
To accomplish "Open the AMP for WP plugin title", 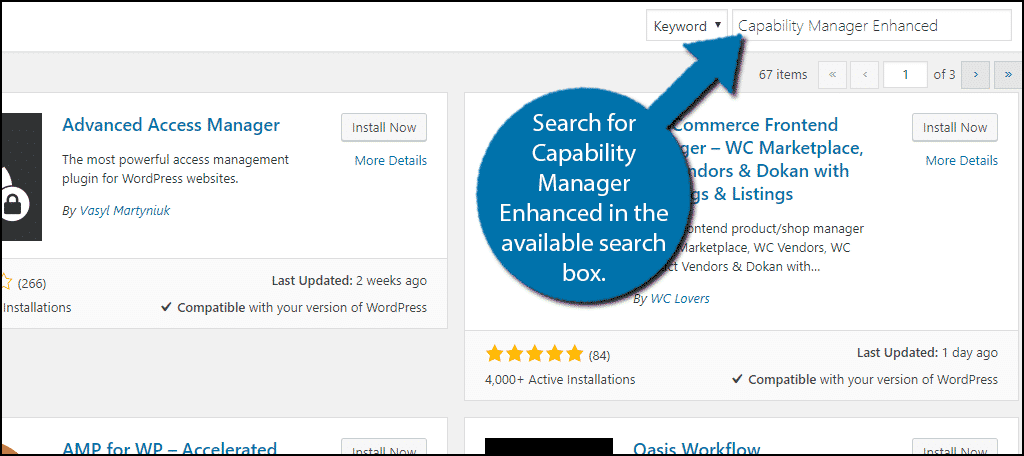I will (x=170, y=448).
